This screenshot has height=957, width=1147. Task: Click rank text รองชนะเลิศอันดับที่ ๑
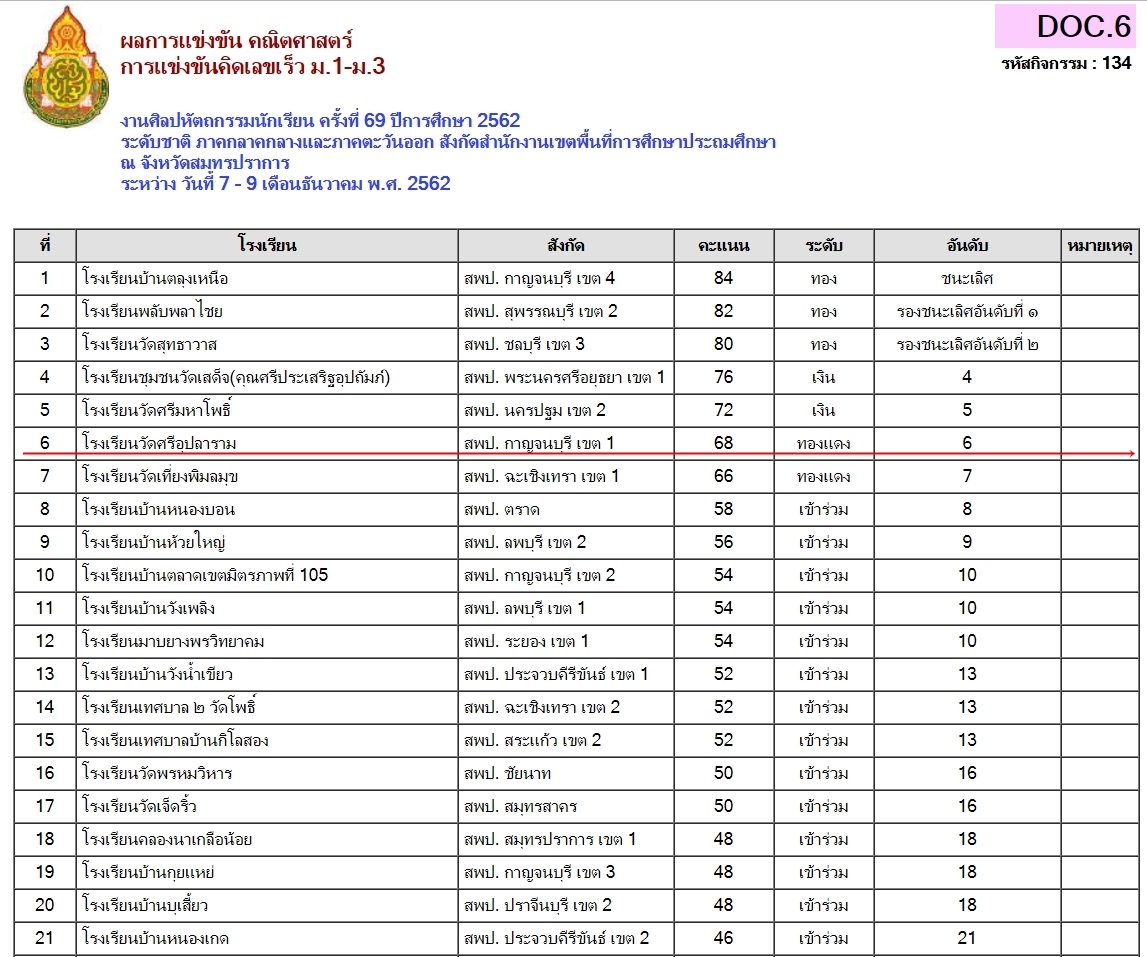[x=967, y=312]
